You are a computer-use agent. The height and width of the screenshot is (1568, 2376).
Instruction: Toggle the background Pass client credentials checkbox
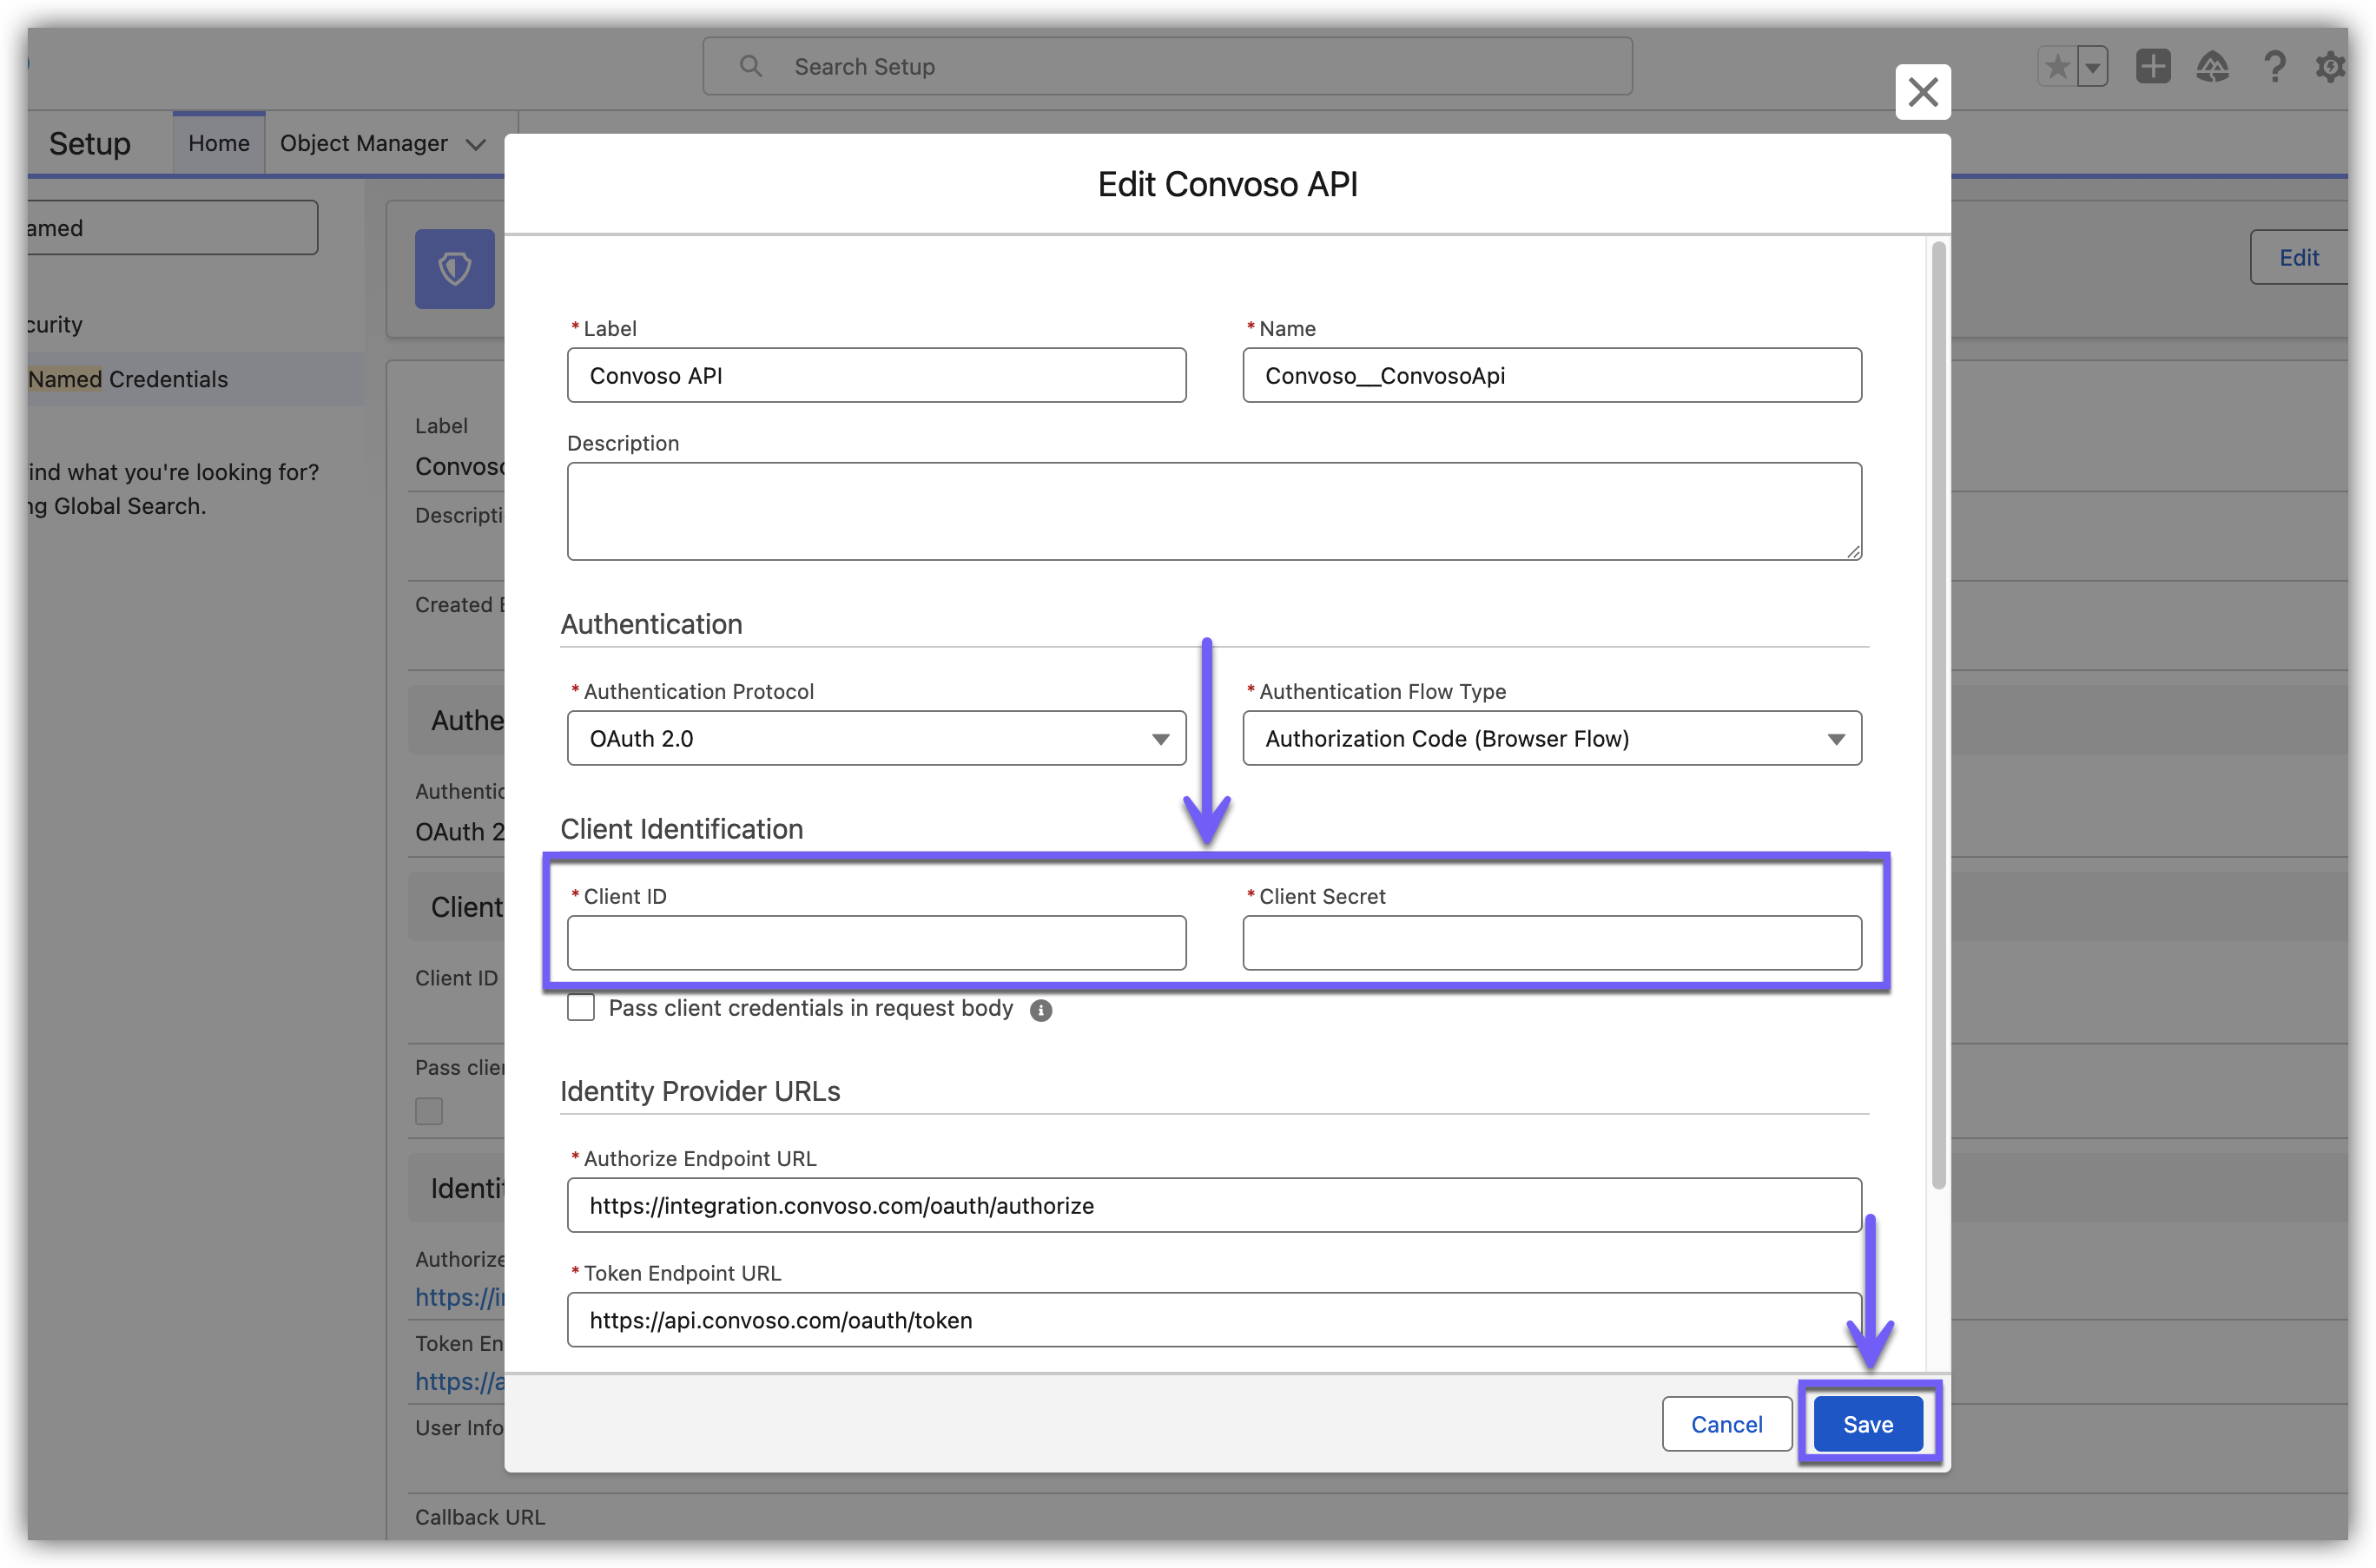click(x=429, y=1111)
